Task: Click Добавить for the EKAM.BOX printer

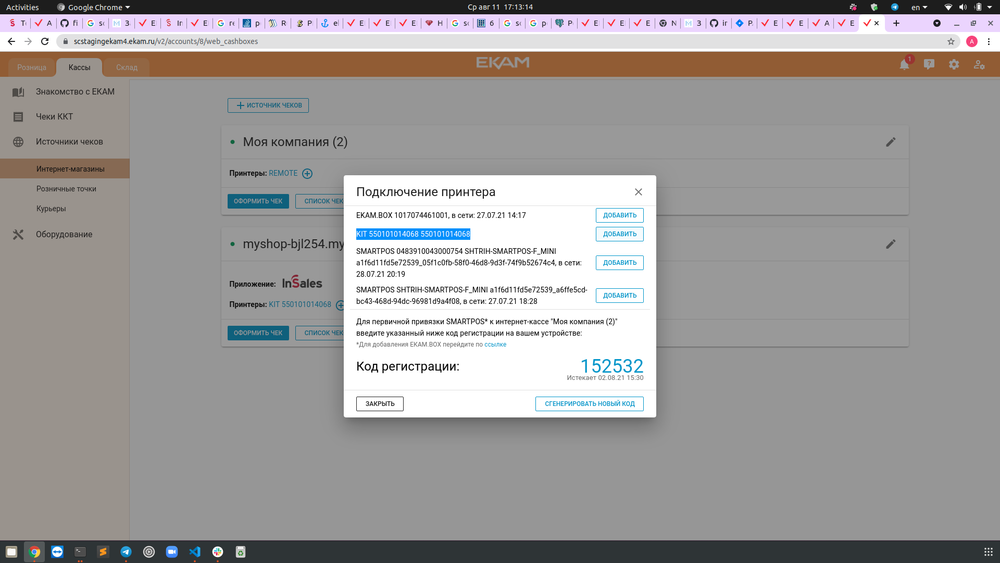Action: 619,215
